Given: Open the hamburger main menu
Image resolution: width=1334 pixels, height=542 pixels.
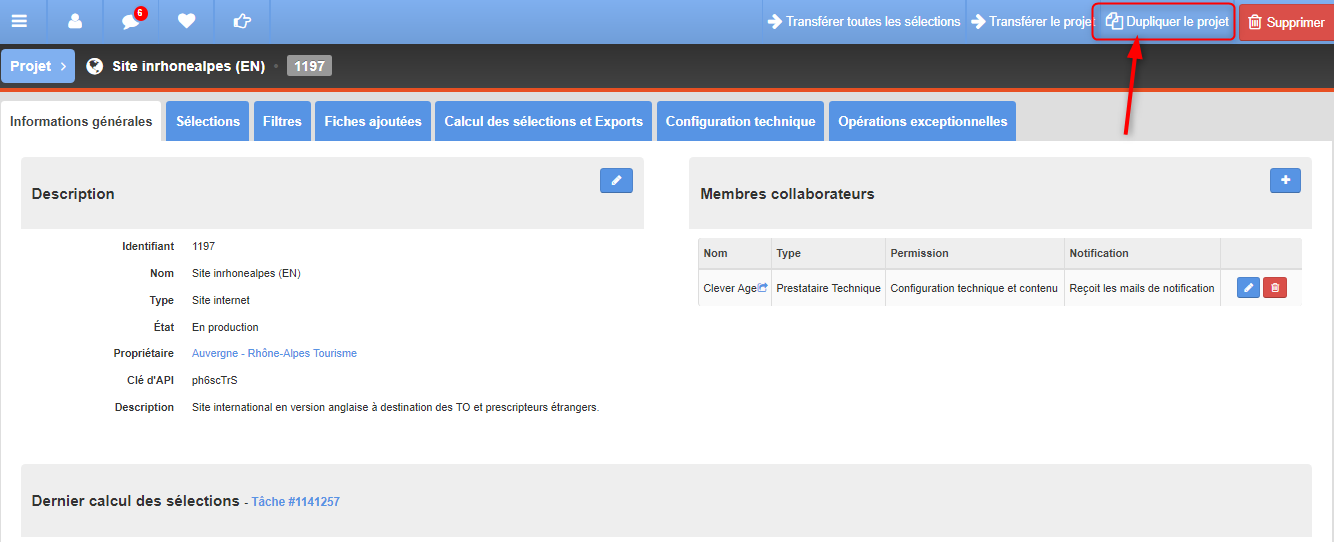Looking at the screenshot, I should point(19,21).
